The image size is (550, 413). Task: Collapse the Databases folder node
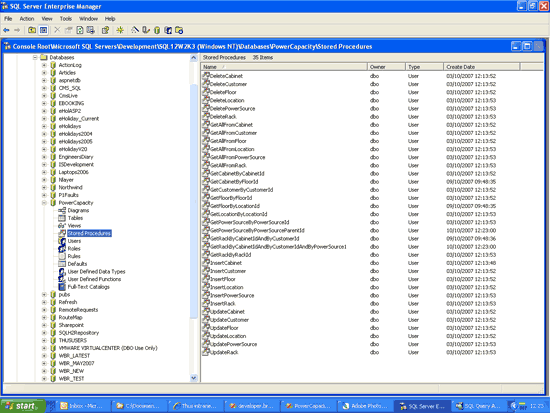tap(35, 57)
